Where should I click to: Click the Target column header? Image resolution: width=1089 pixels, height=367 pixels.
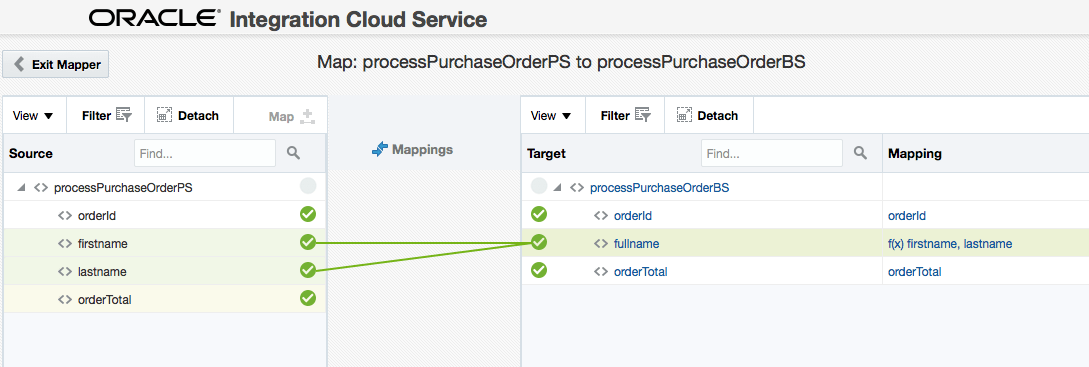(x=547, y=154)
